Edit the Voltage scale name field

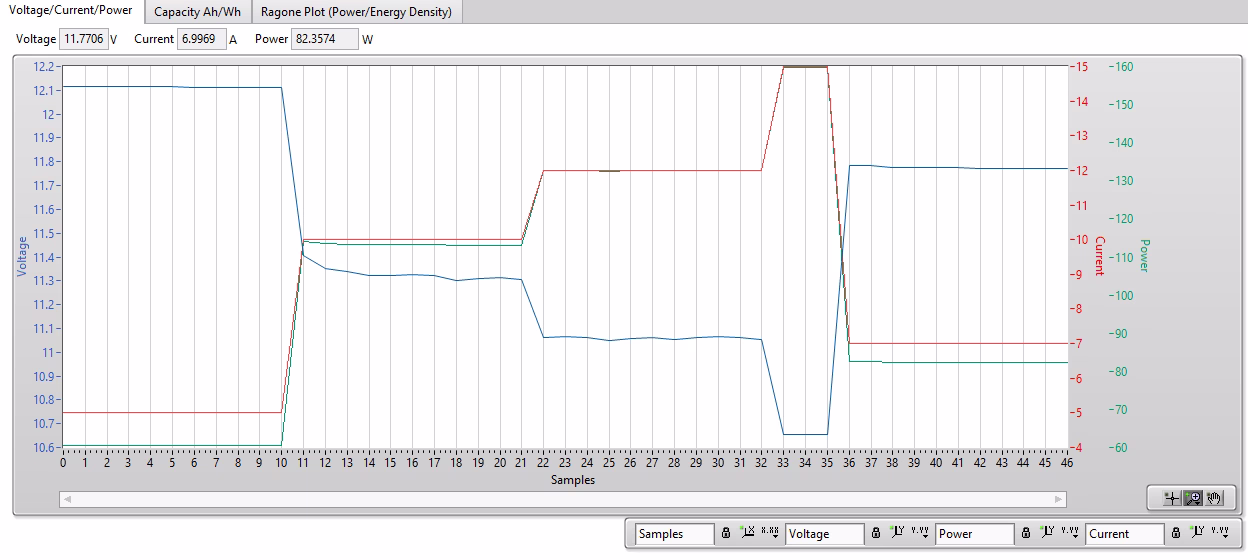pyautogui.click(x=825, y=533)
